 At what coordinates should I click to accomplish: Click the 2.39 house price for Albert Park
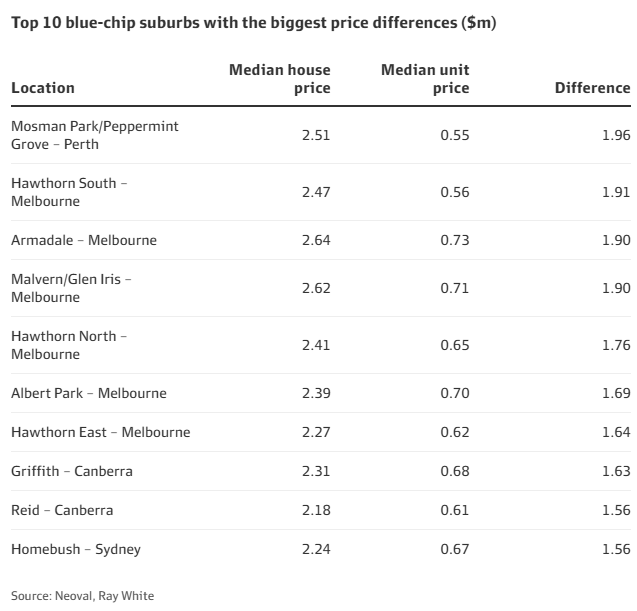[x=316, y=393]
